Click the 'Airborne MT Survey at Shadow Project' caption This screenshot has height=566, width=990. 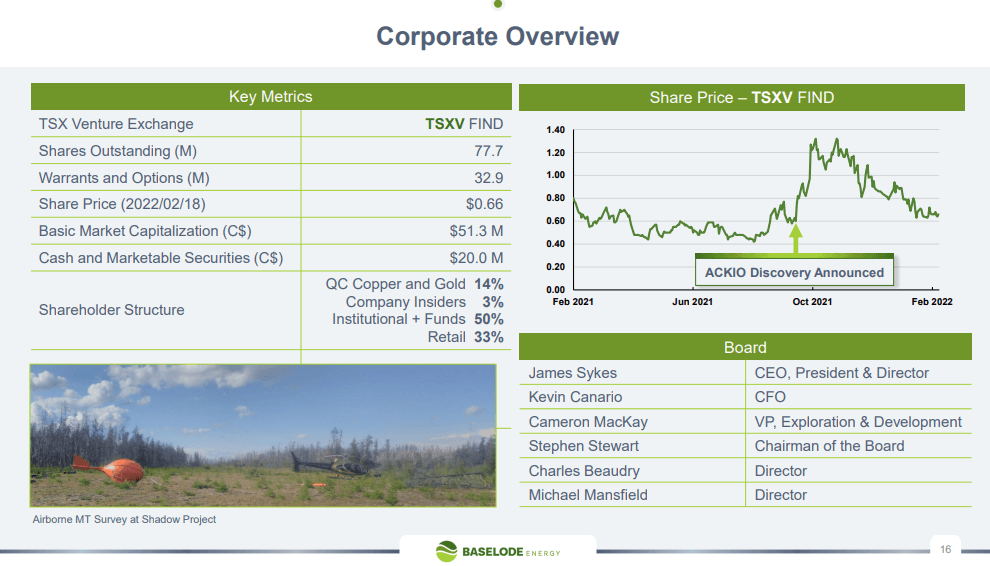pos(124,519)
